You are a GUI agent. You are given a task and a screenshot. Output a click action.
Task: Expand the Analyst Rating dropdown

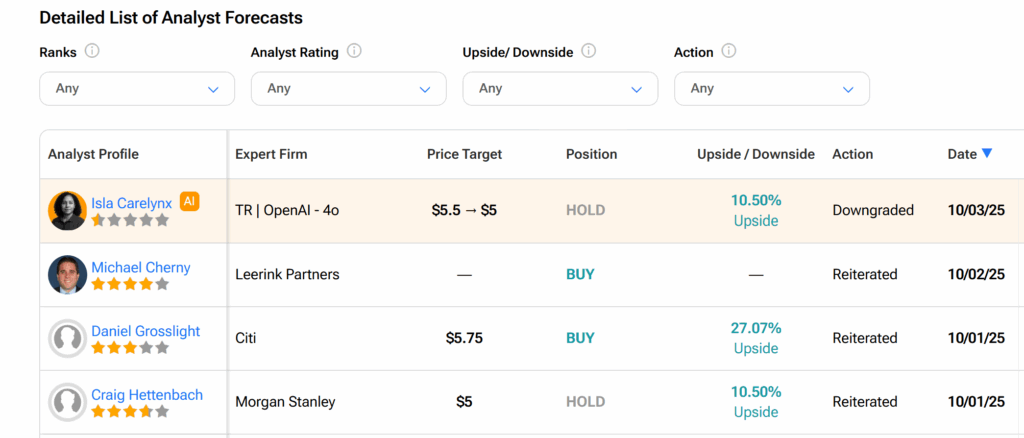click(x=349, y=89)
